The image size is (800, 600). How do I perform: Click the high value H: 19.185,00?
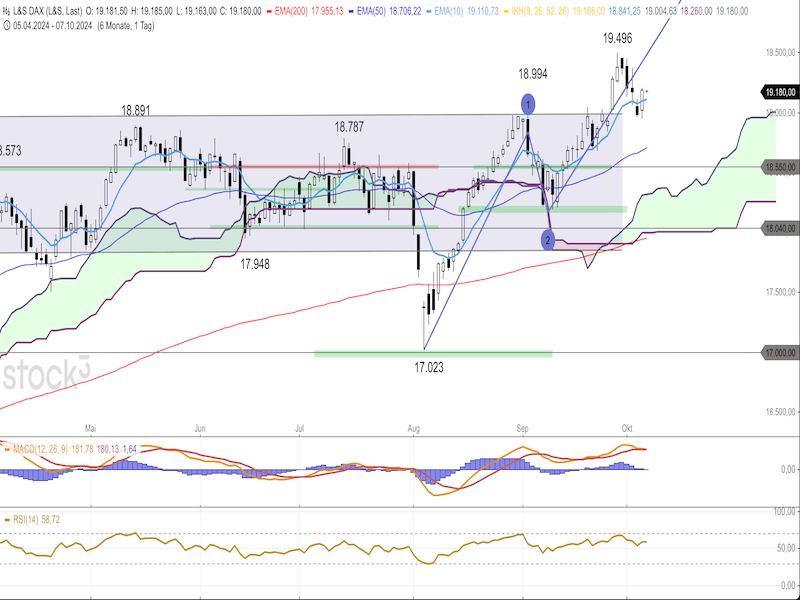tap(152, 11)
